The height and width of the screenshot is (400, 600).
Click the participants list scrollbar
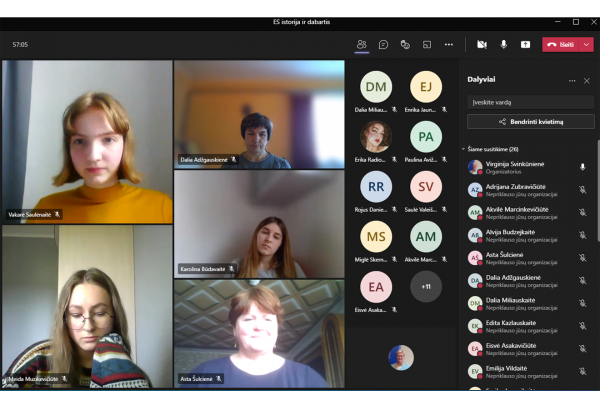click(x=598, y=190)
